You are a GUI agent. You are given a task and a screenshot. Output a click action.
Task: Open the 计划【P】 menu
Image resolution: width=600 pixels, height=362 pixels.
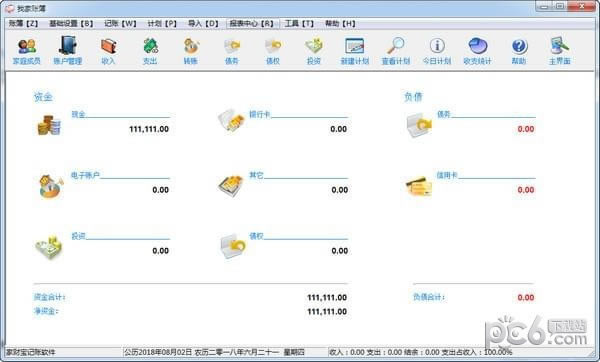pyautogui.click(x=162, y=24)
